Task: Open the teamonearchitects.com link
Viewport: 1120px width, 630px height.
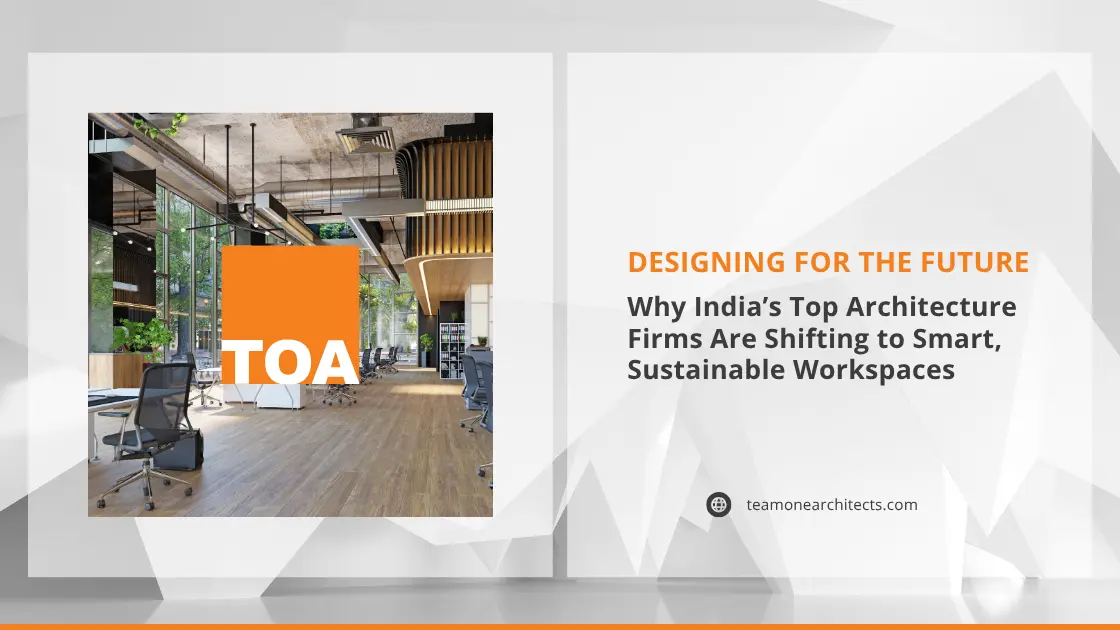Action: tap(831, 504)
